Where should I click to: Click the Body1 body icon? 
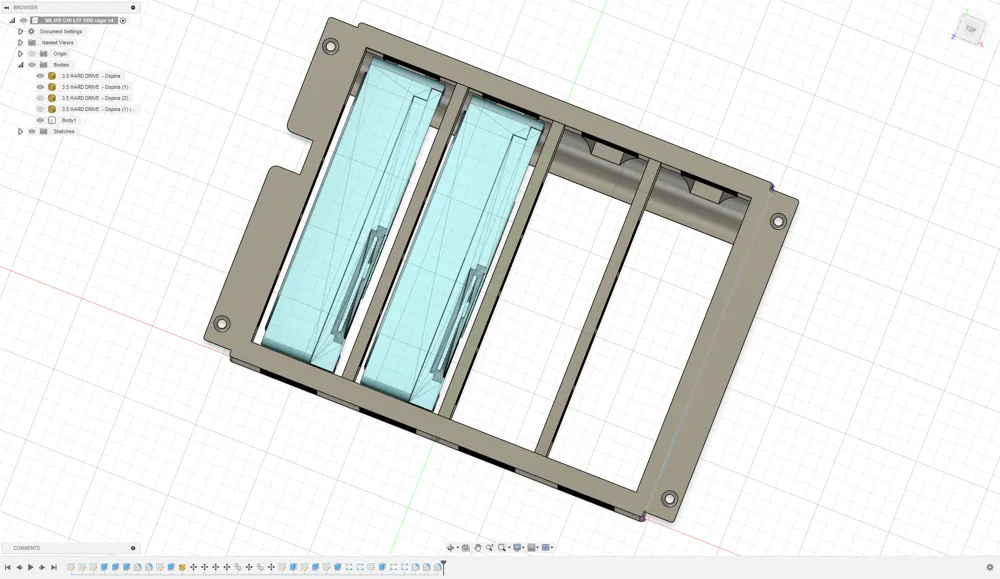coord(52,120)
